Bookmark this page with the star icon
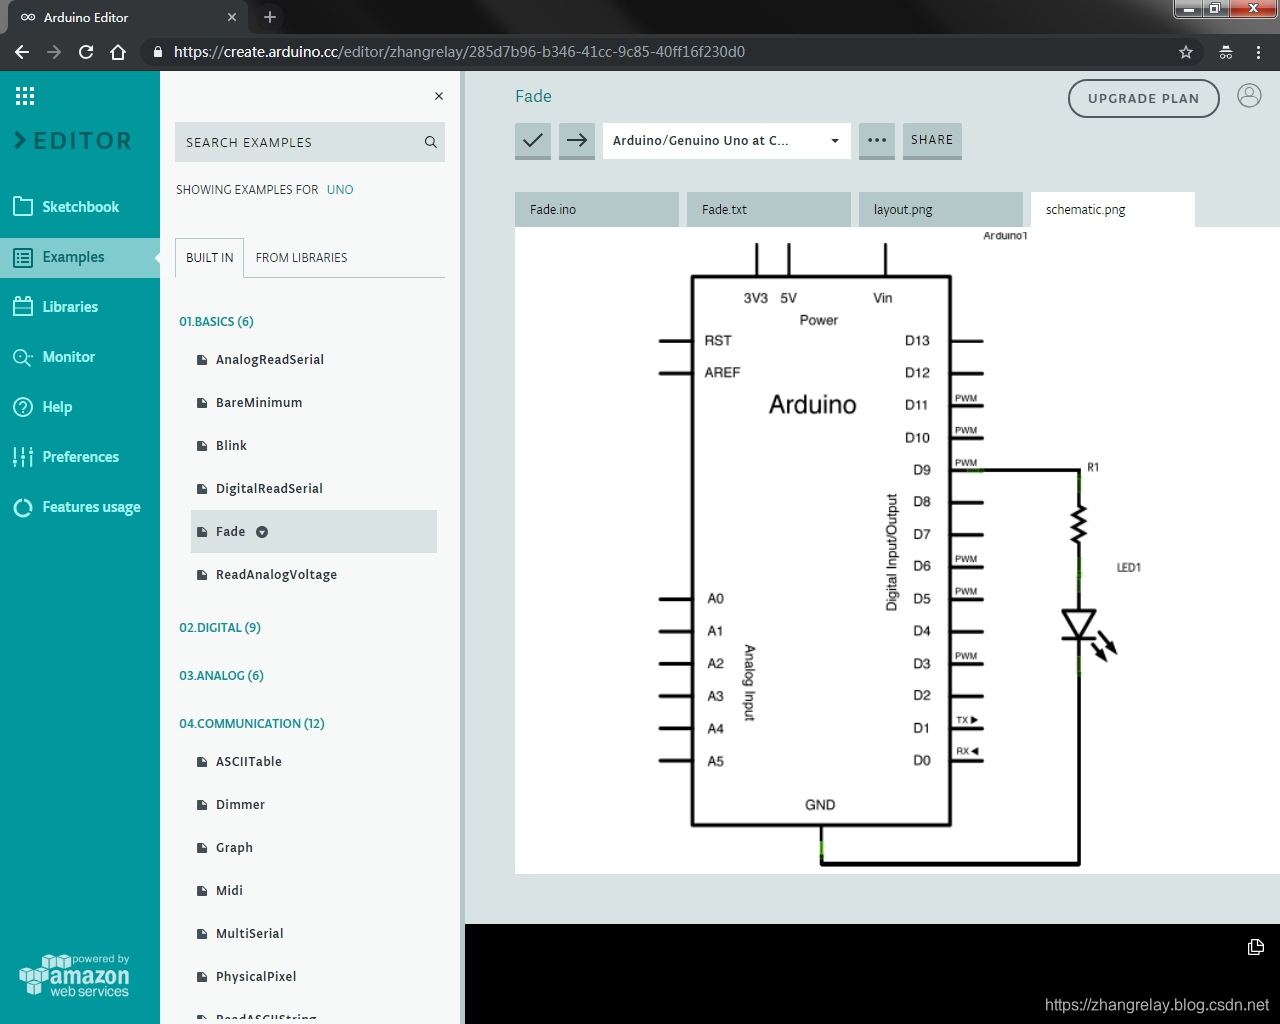This screenshot has width=1280, height=1024. [x=1186, y=52]
